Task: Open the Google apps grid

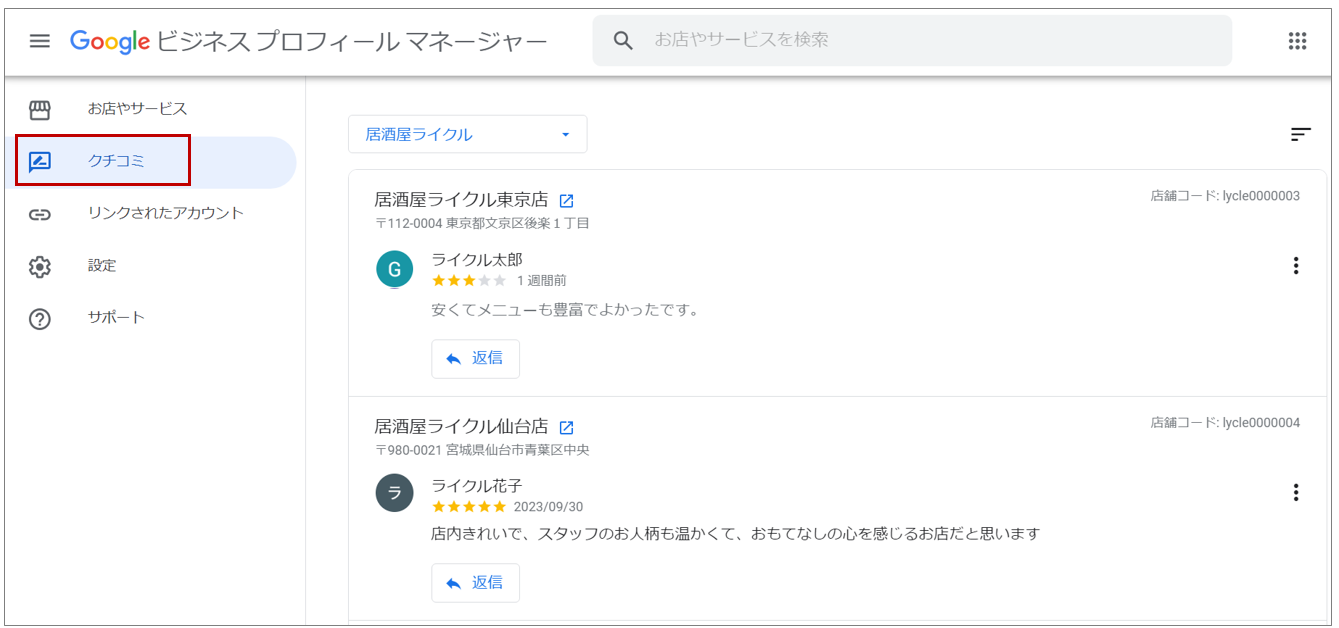Action: tap(1297, 41)
